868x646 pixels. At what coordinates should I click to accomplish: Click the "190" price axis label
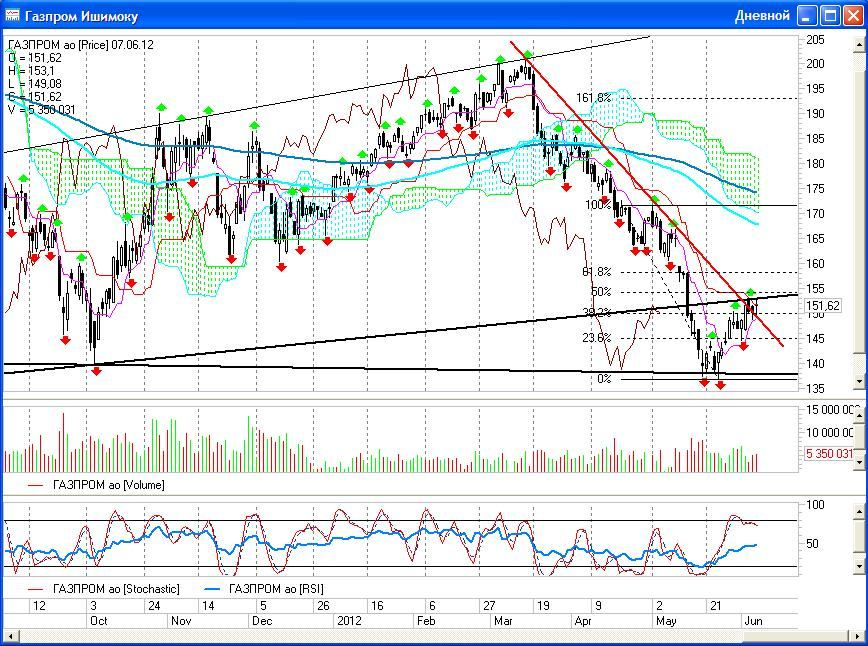[815, 113]
